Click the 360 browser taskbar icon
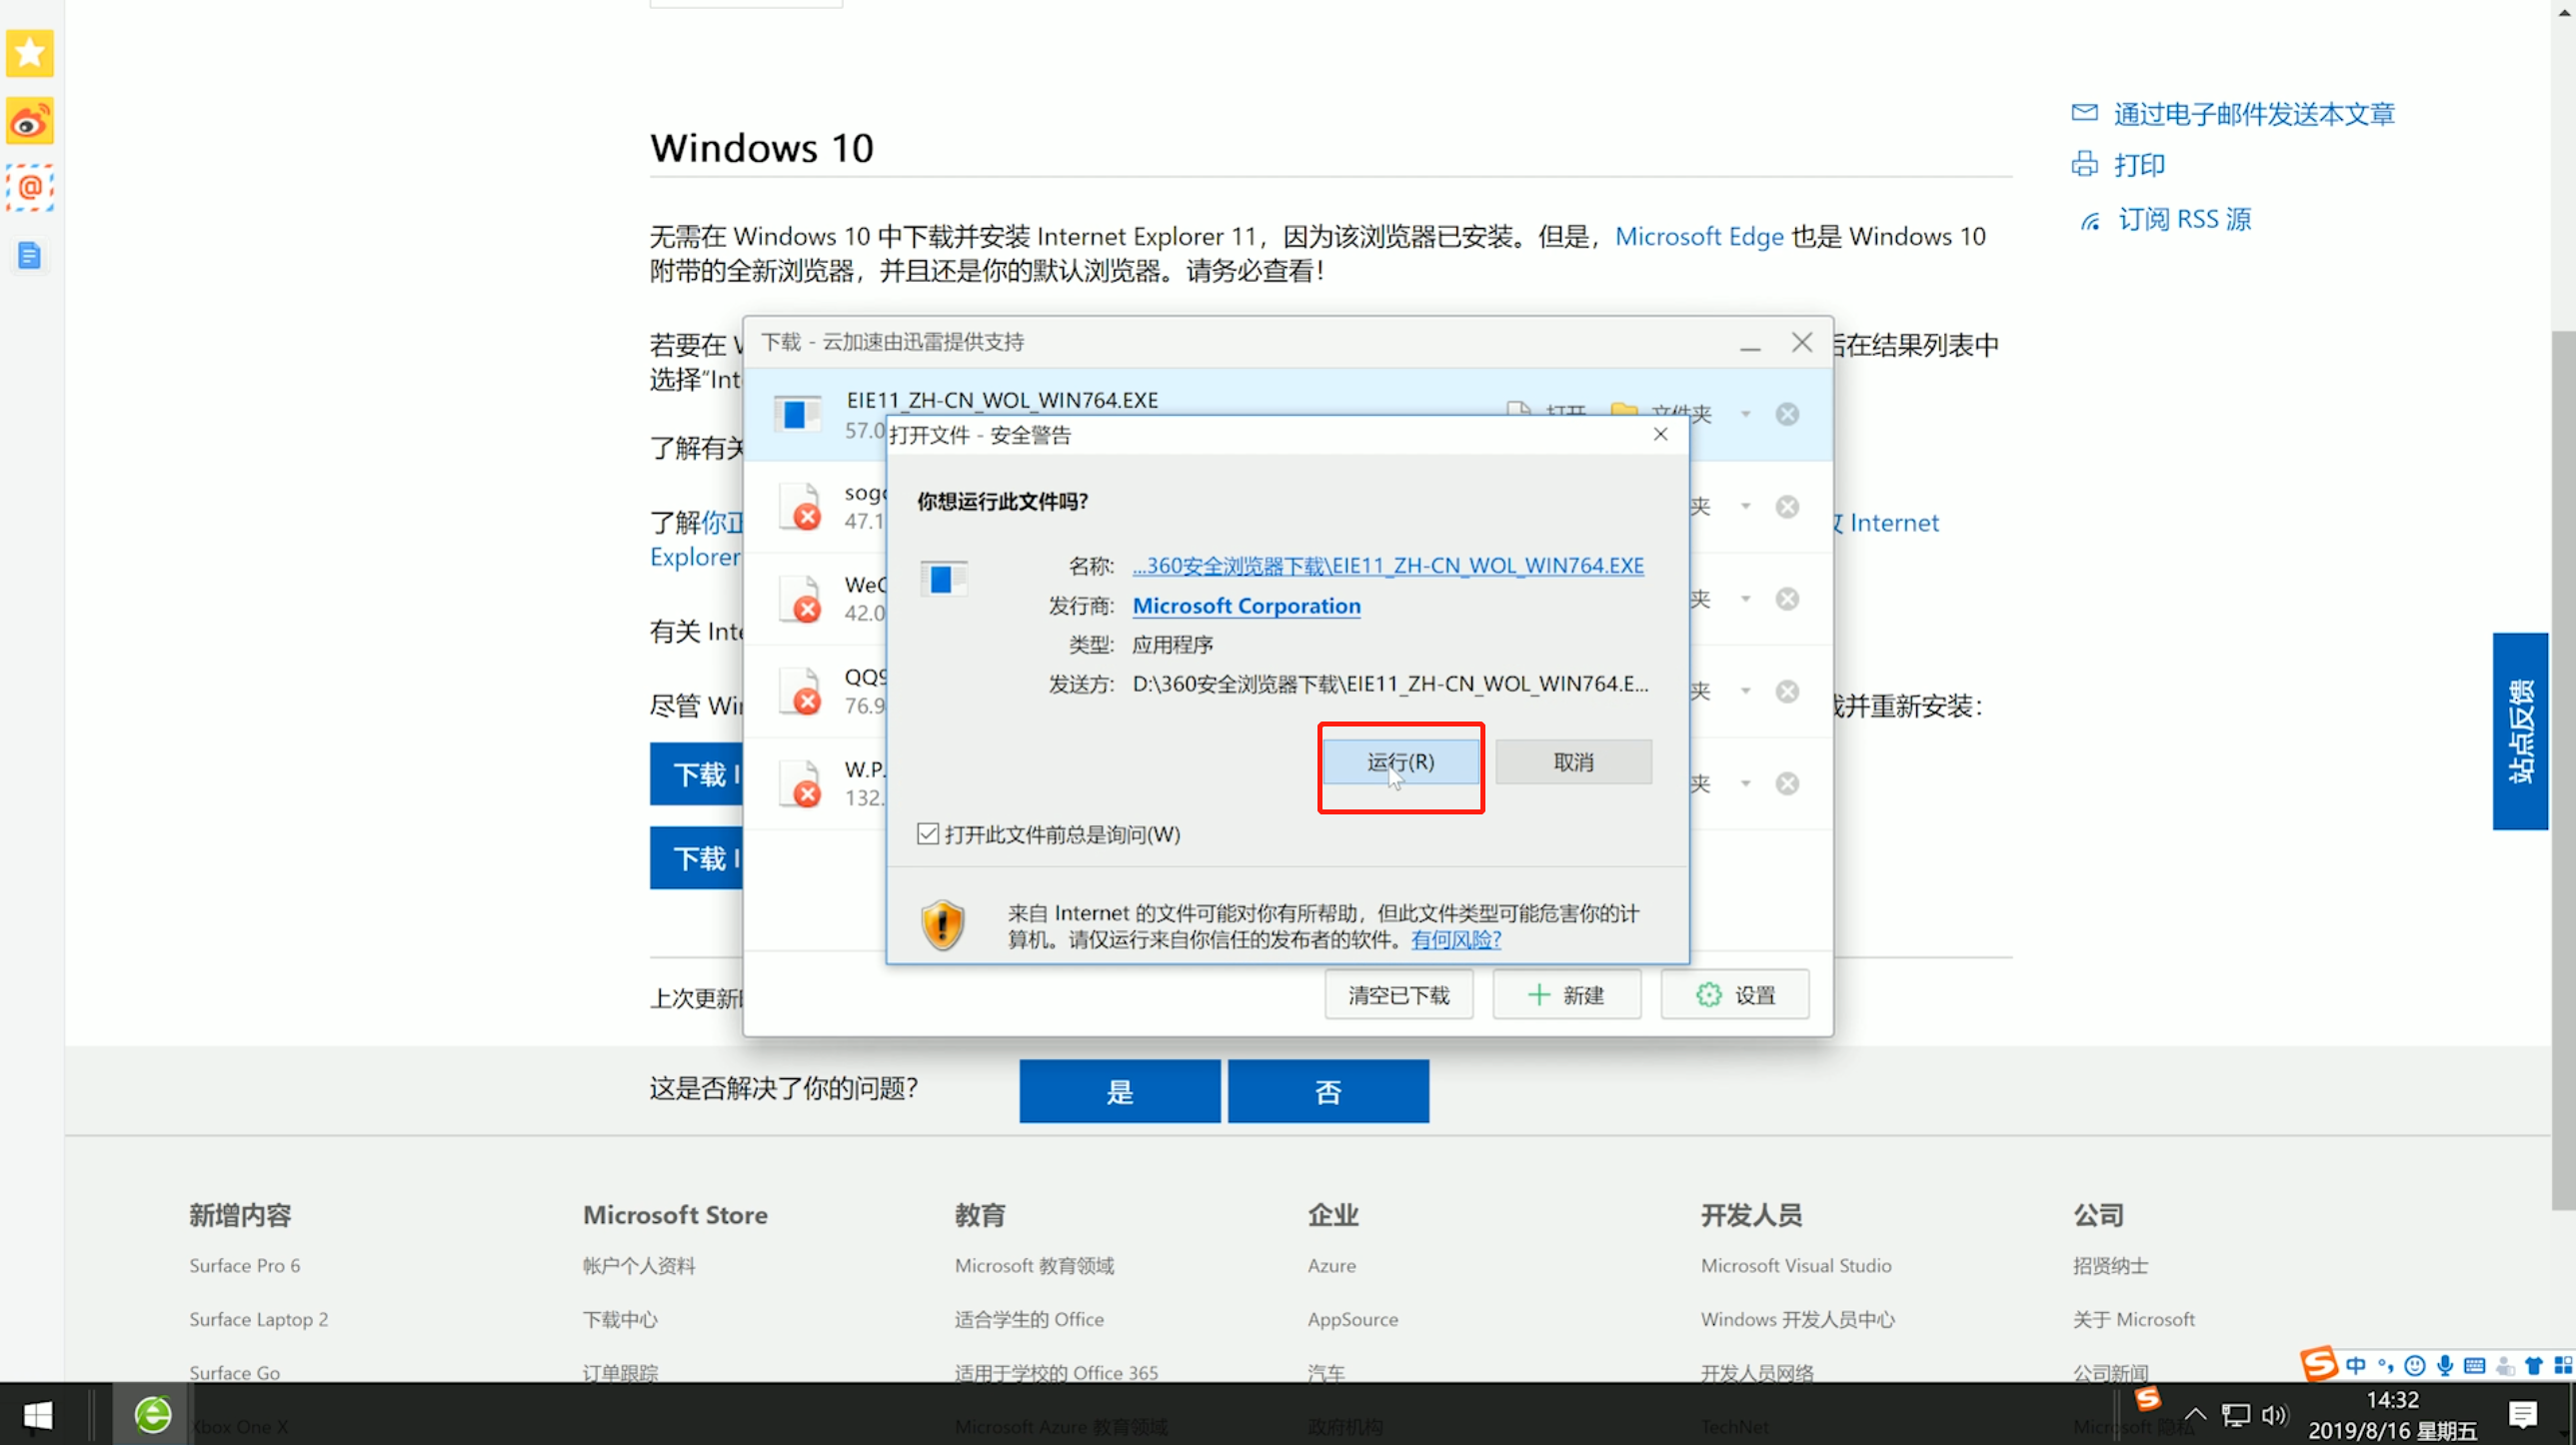Viewport: 2576px width, 1445px height. (153, 1414)
